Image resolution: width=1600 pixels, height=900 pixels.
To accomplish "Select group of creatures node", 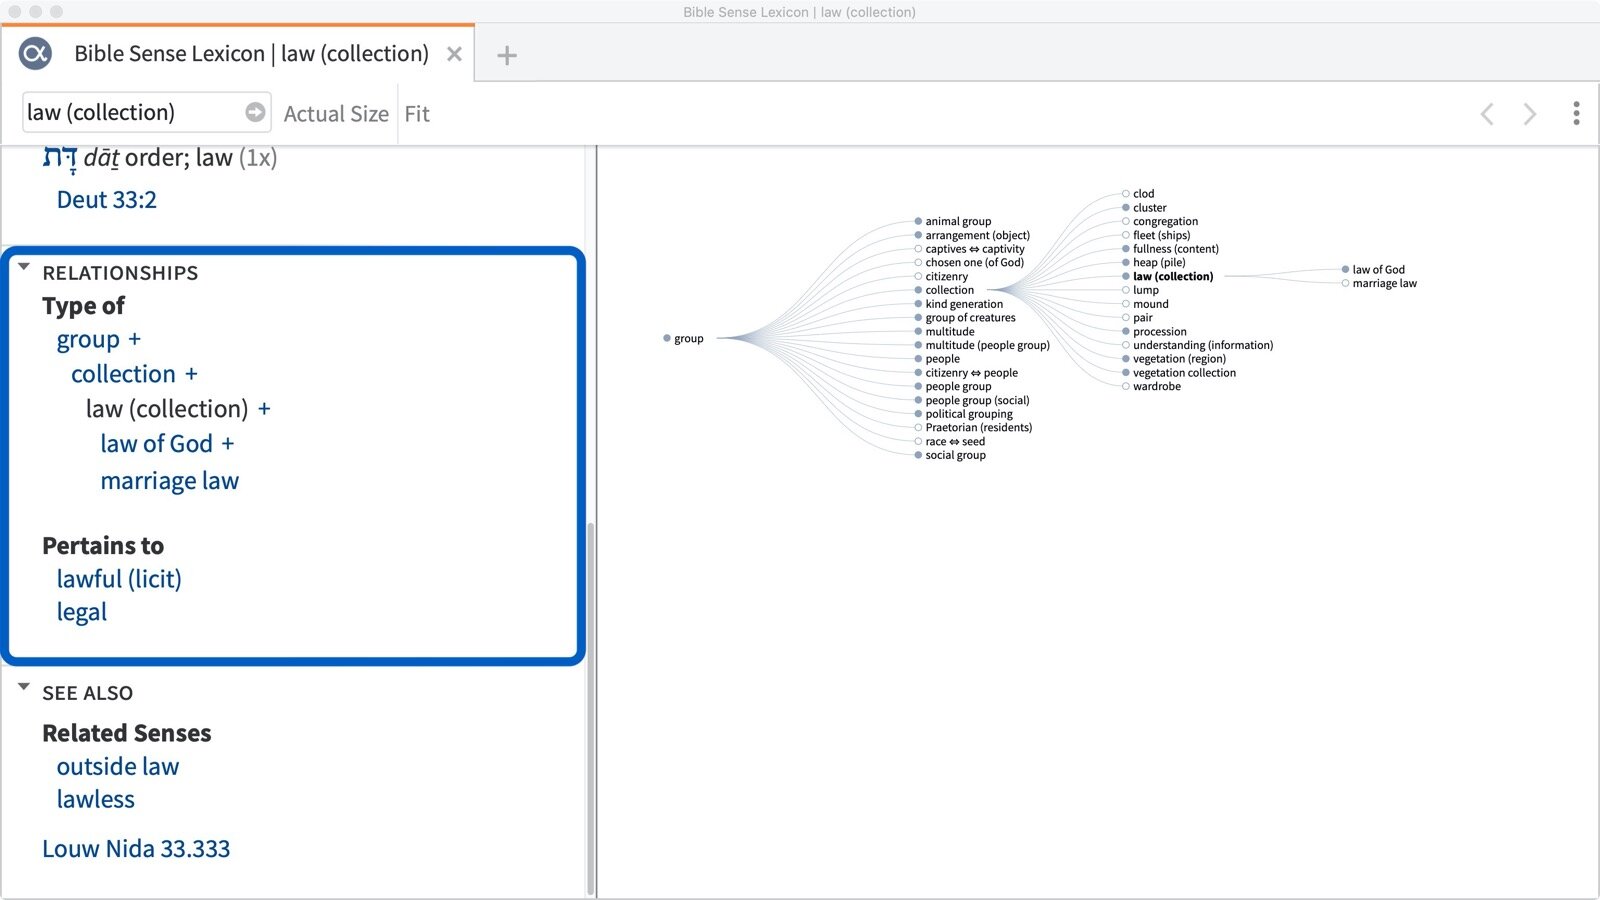I will 964,318.
